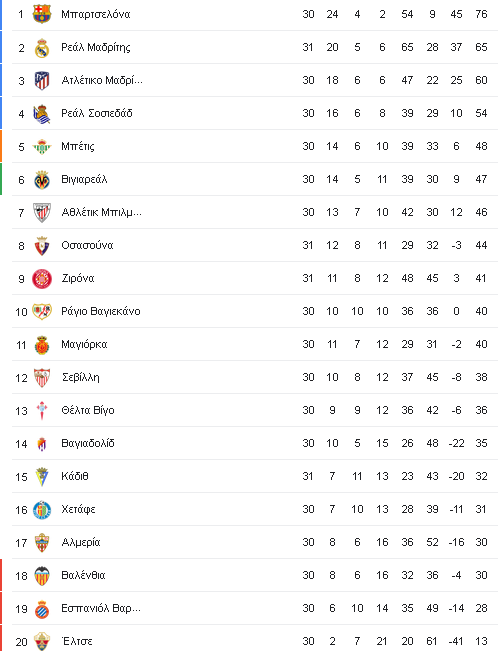Click the Betis green crest icon

point(42,146)
